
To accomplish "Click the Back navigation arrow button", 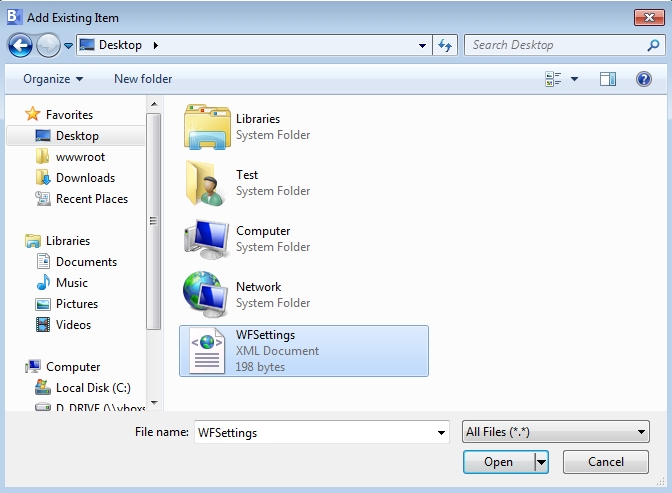I will [x=20, y=45].
